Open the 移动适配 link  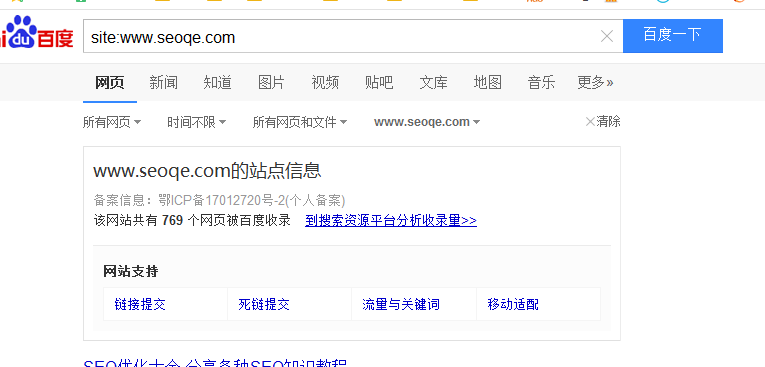coord(513,305)
